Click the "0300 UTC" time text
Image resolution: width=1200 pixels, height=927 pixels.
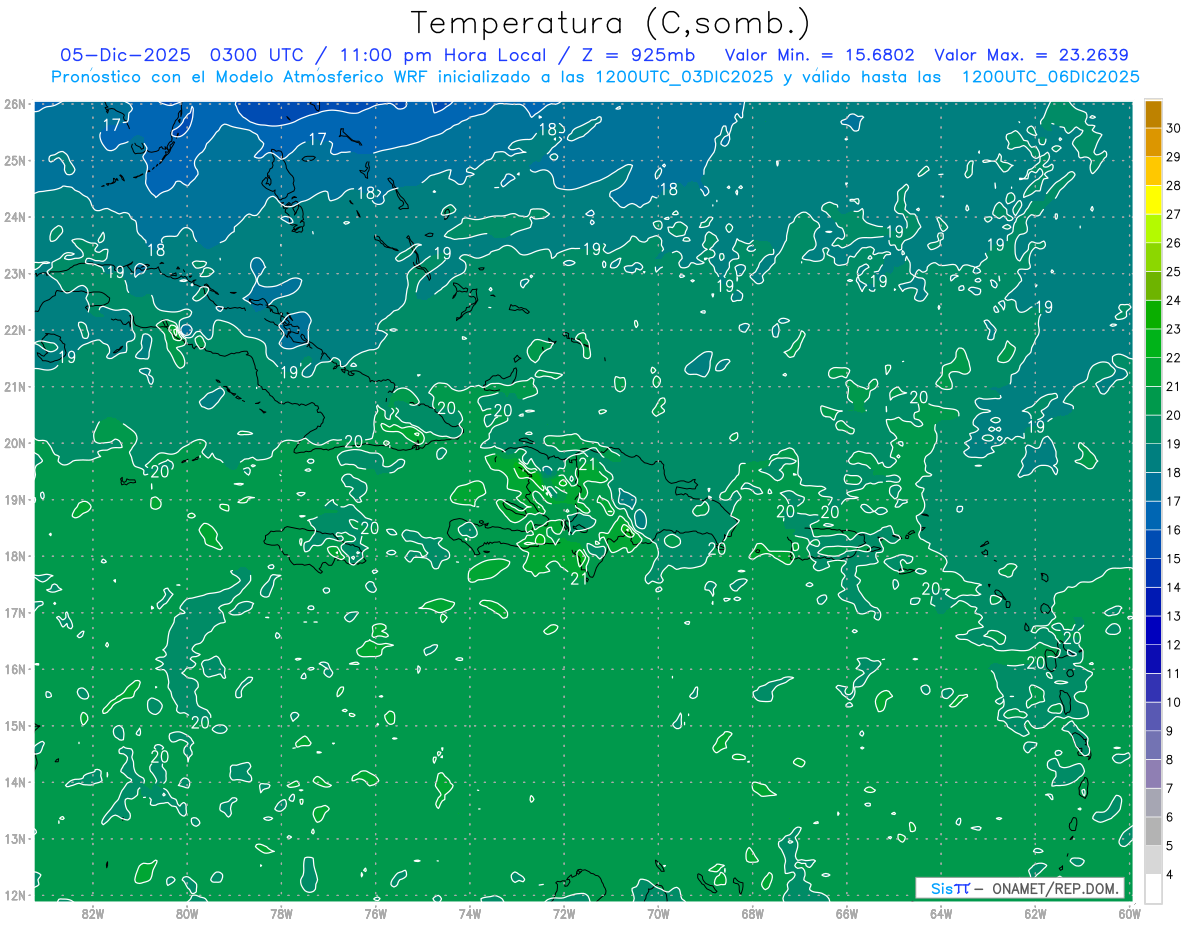(255, 55)
